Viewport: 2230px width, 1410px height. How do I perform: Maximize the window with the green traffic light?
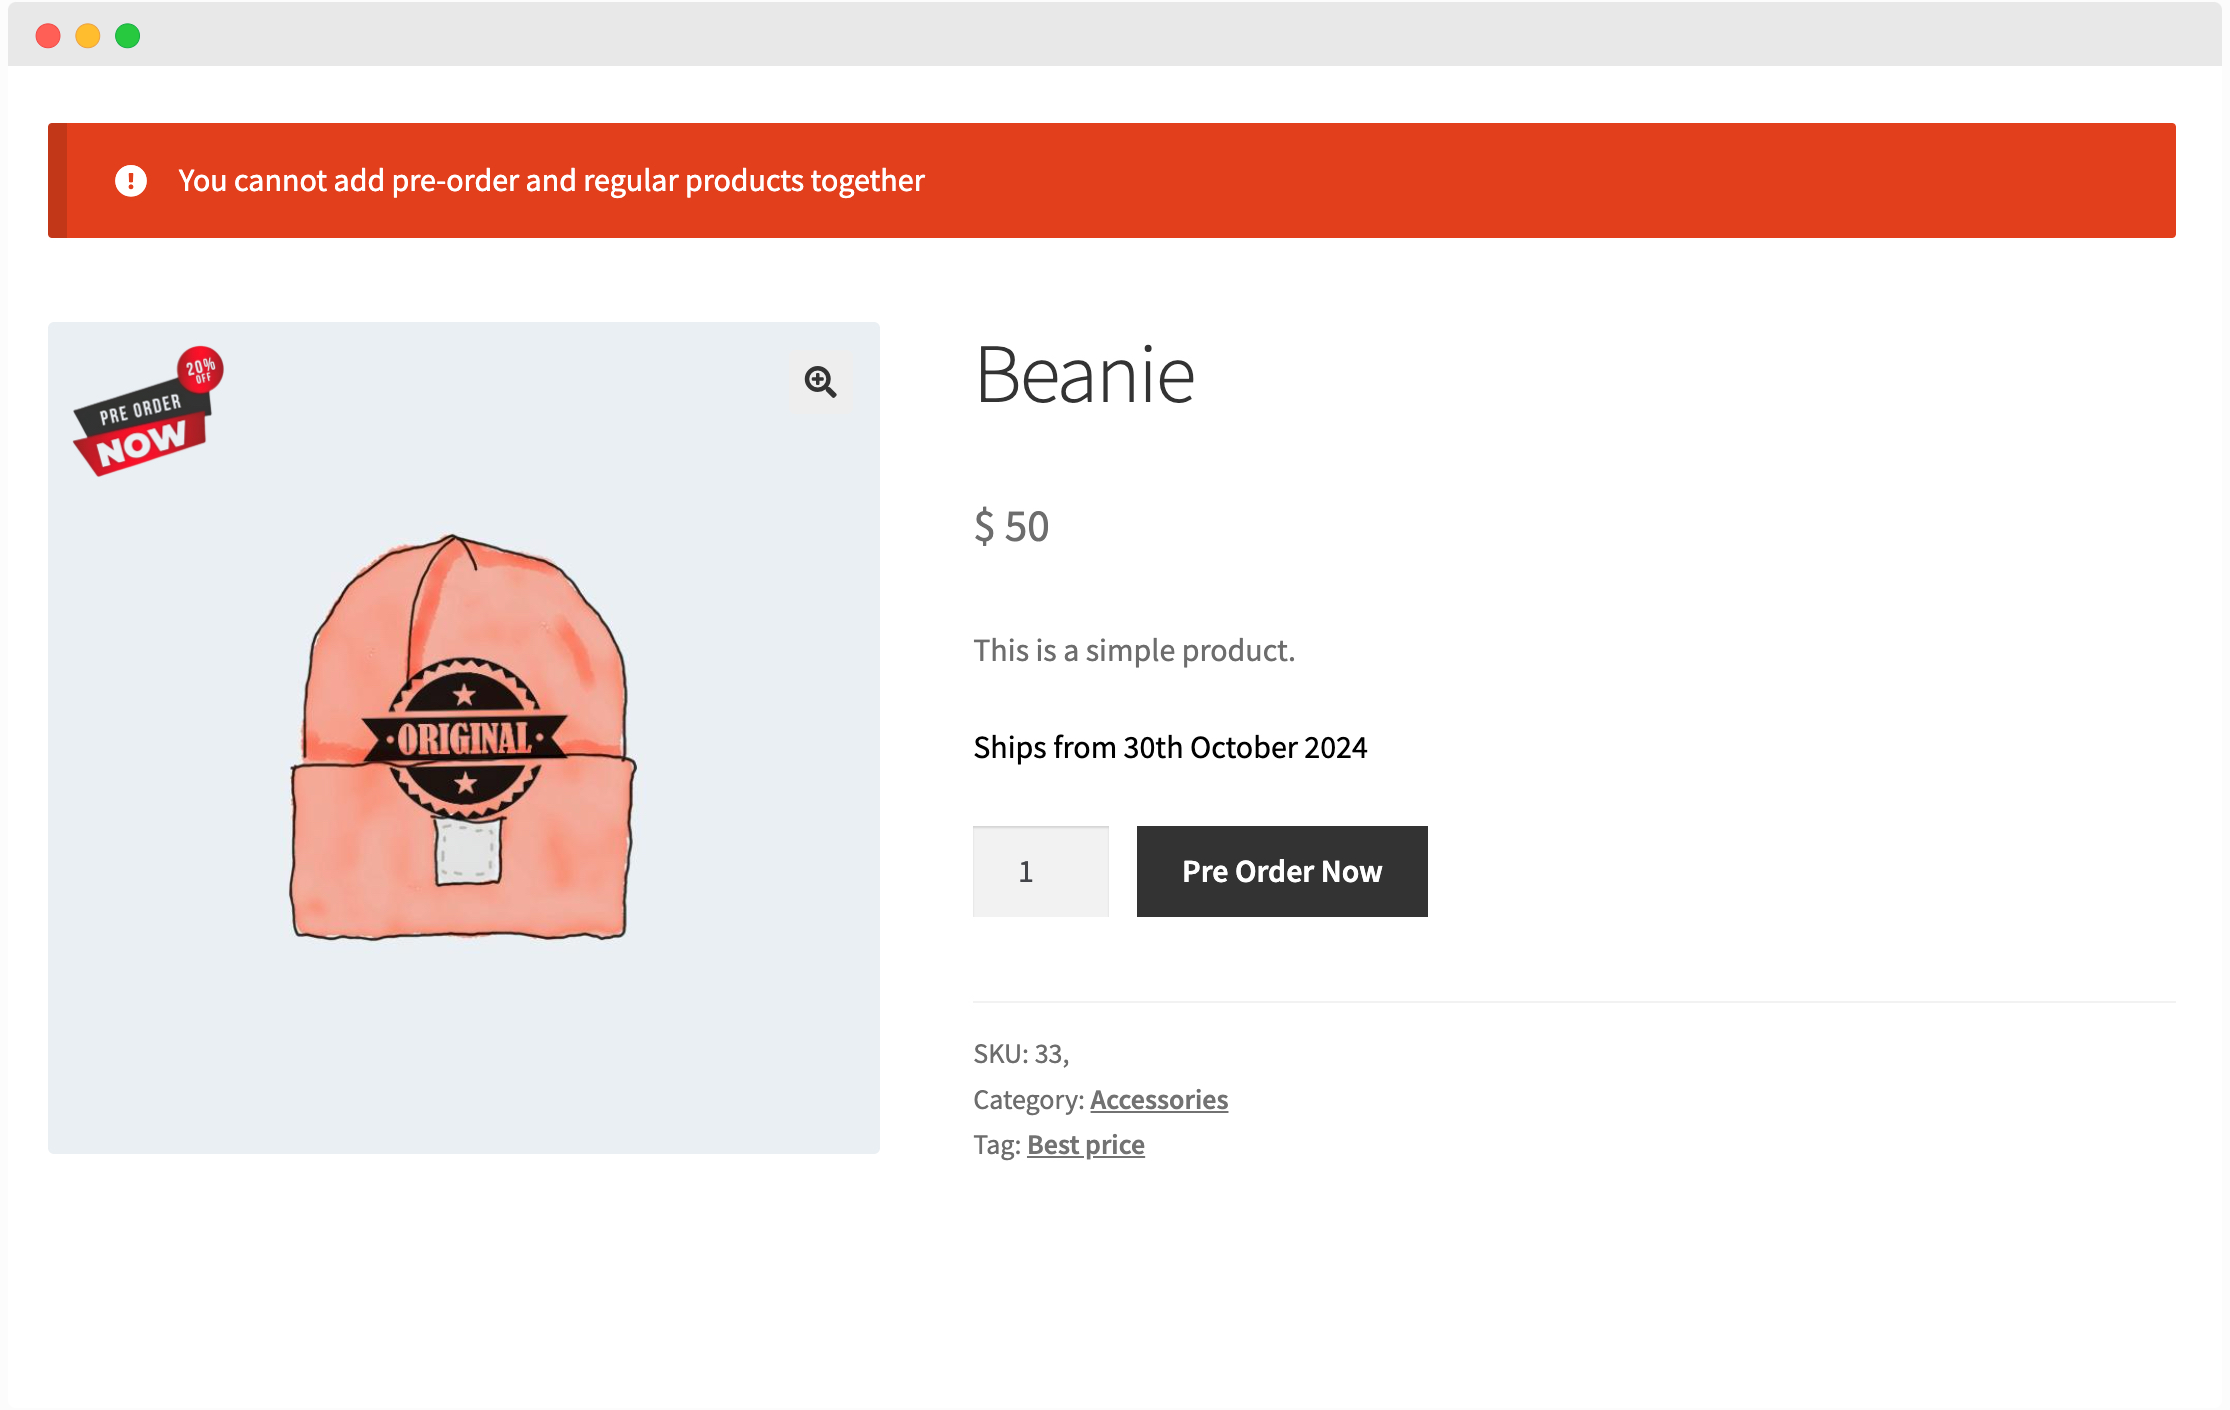(x=128, y=35)
